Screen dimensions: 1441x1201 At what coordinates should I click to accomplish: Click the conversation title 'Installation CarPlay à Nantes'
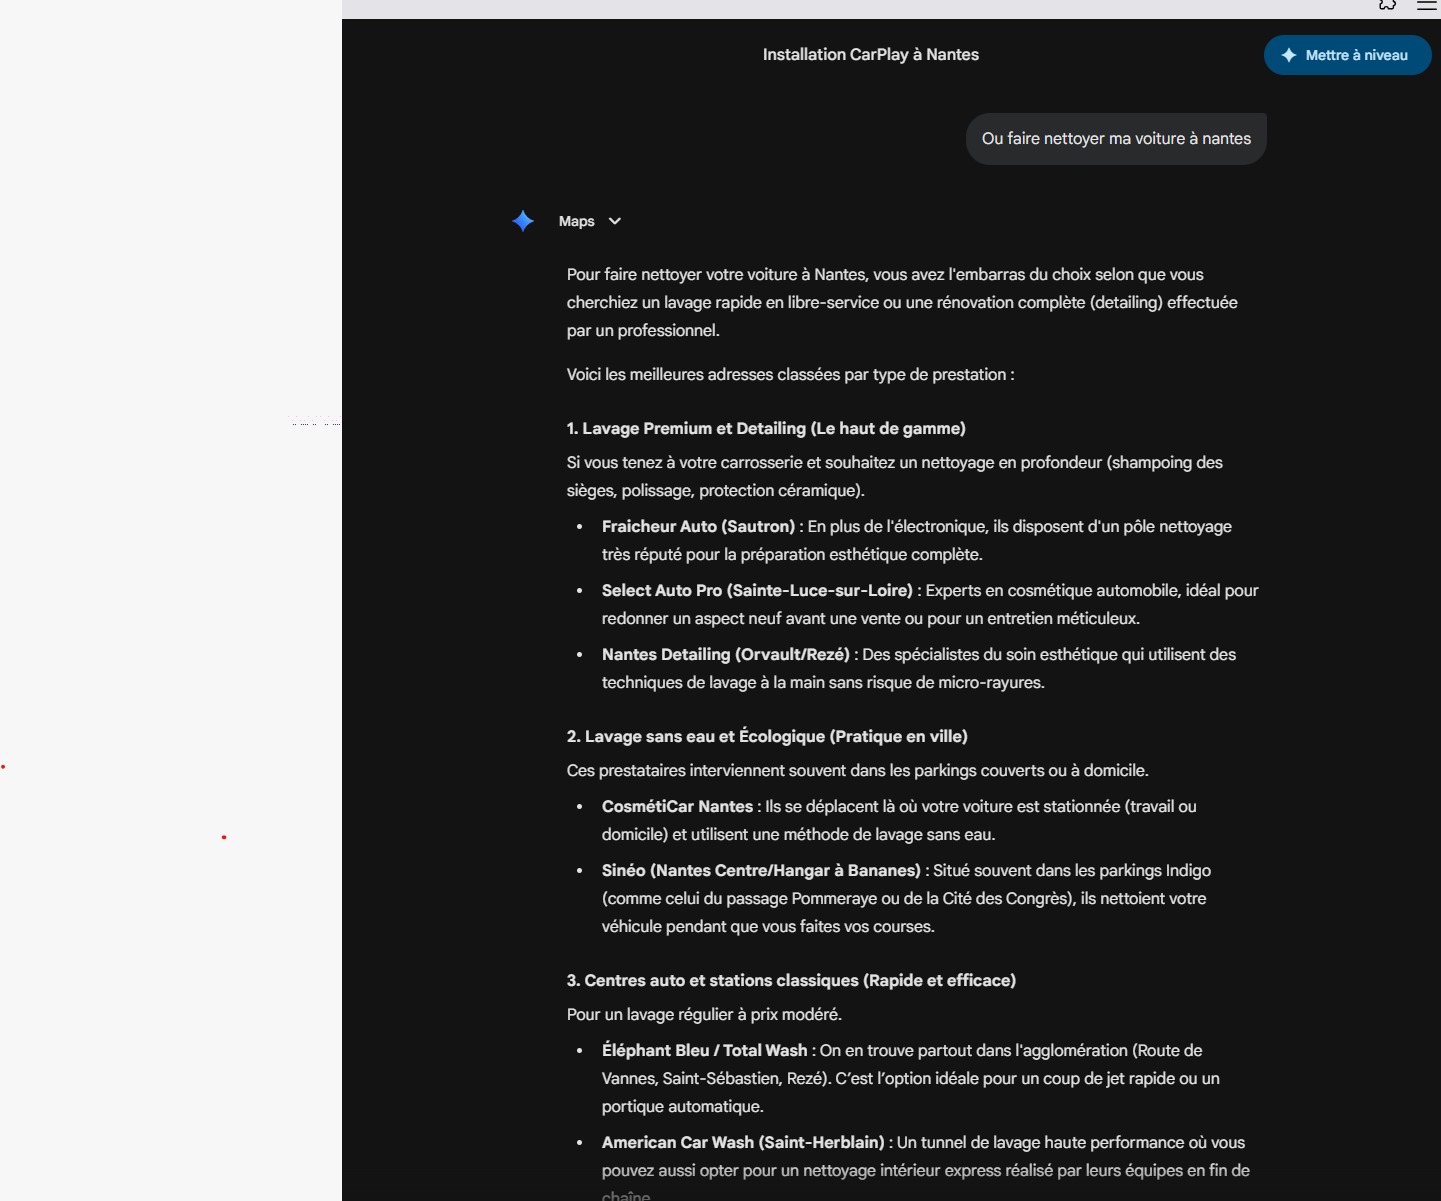[x=870, y=55]
